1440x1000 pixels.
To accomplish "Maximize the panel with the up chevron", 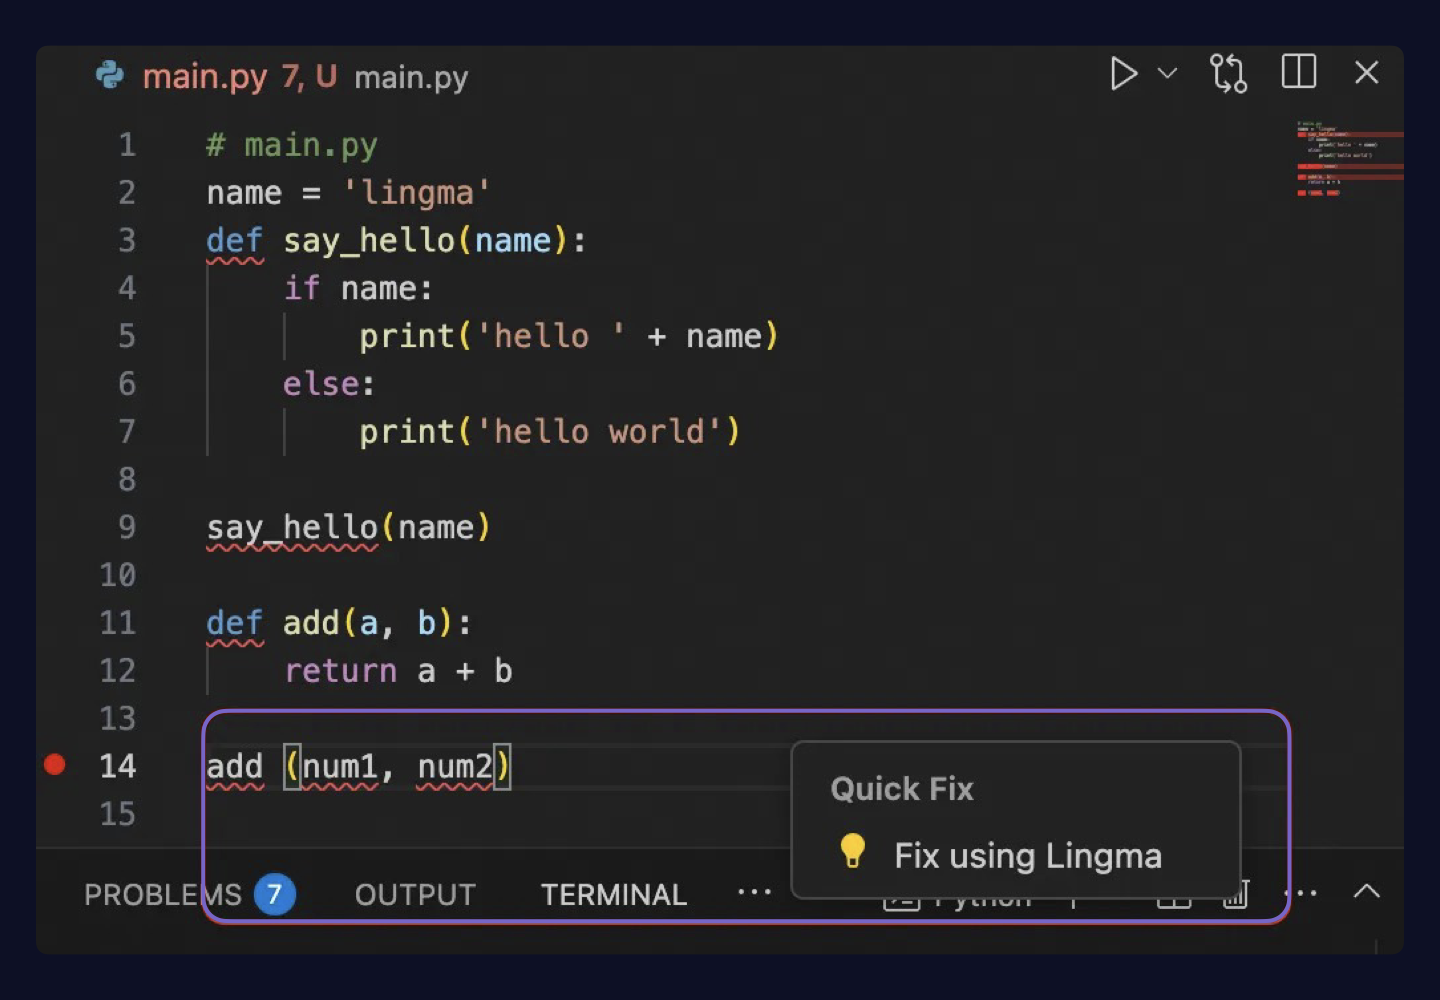I will pyautogui.click(x=1366, y=891).
